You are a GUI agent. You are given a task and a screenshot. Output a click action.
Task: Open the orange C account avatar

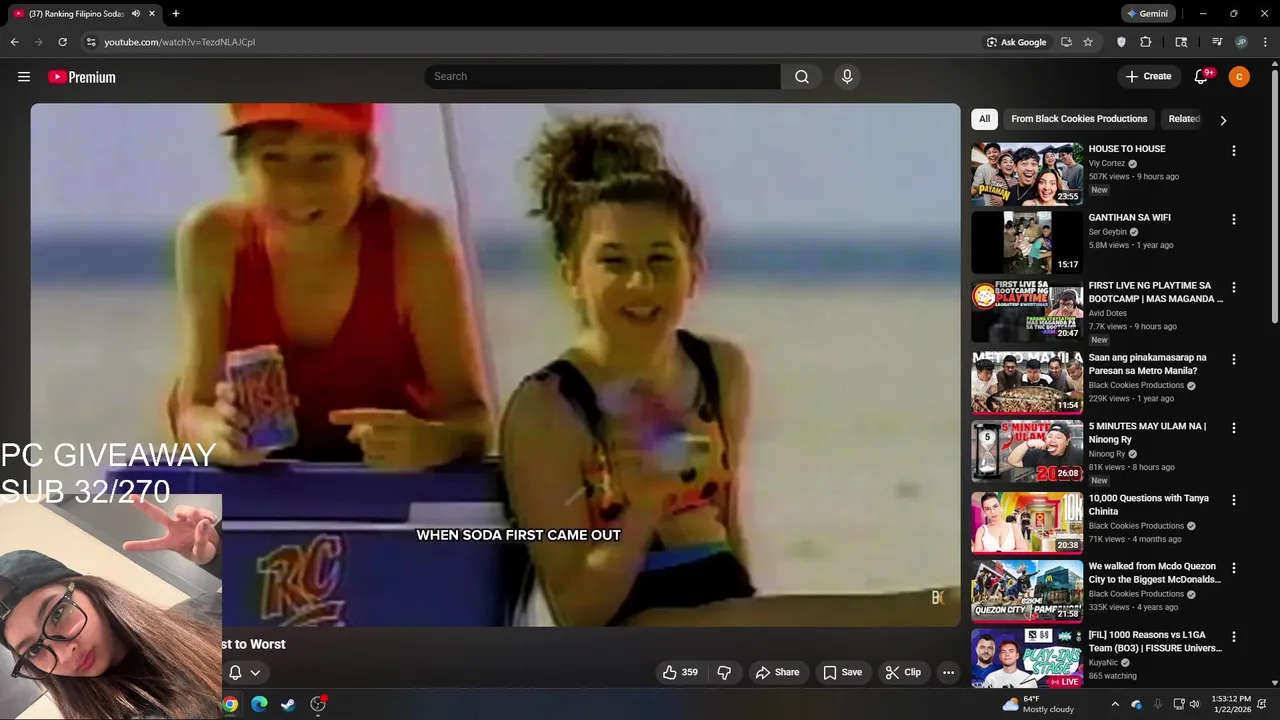1239,77
